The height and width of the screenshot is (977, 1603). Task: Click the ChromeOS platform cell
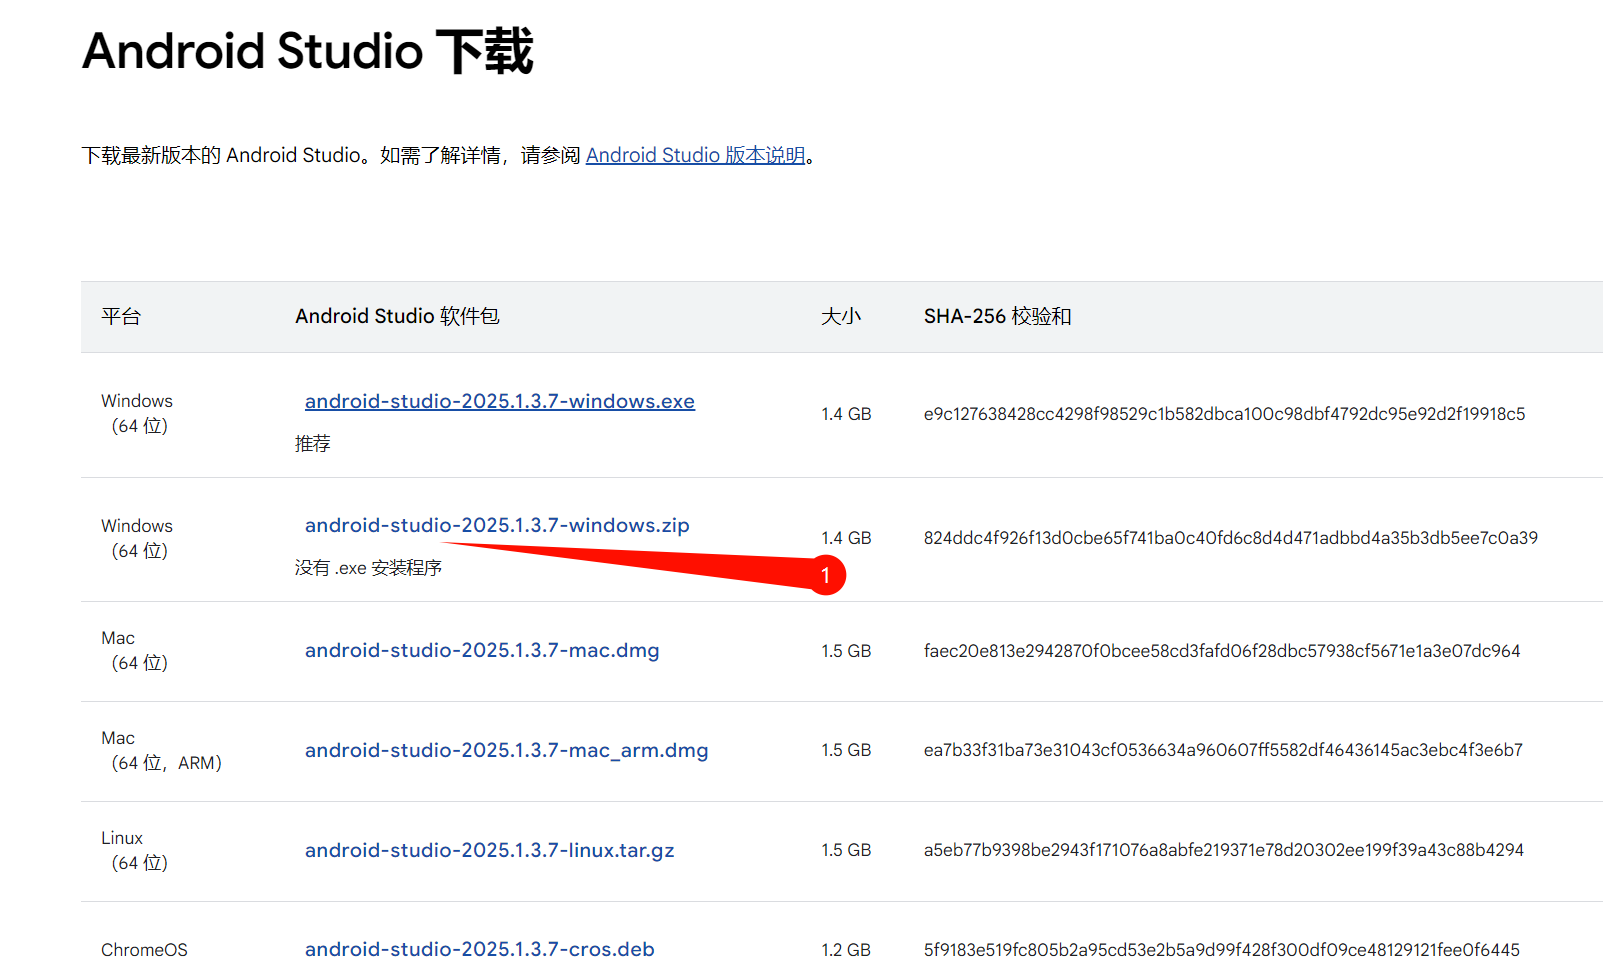[144, 950]
